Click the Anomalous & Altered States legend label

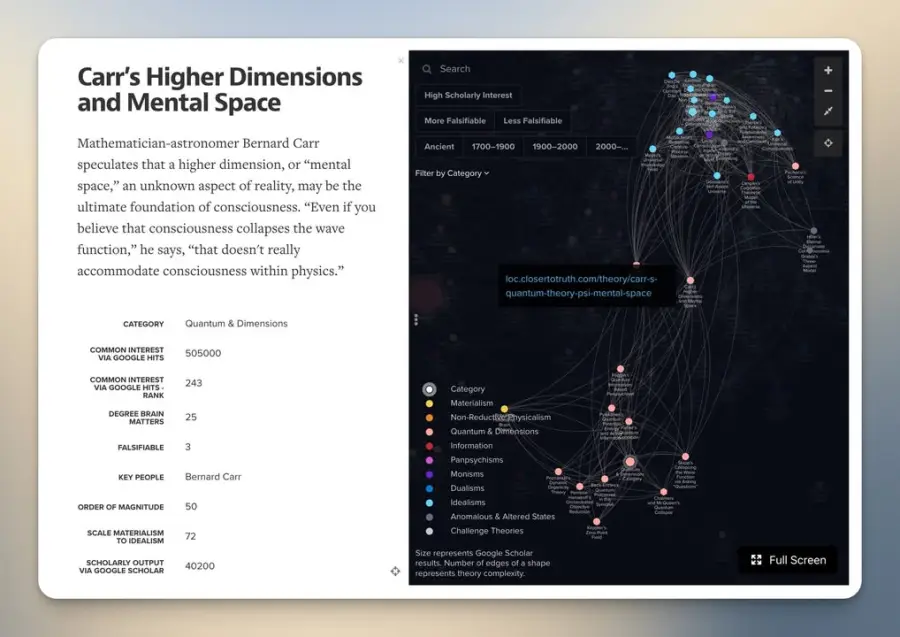coord(502,516)
